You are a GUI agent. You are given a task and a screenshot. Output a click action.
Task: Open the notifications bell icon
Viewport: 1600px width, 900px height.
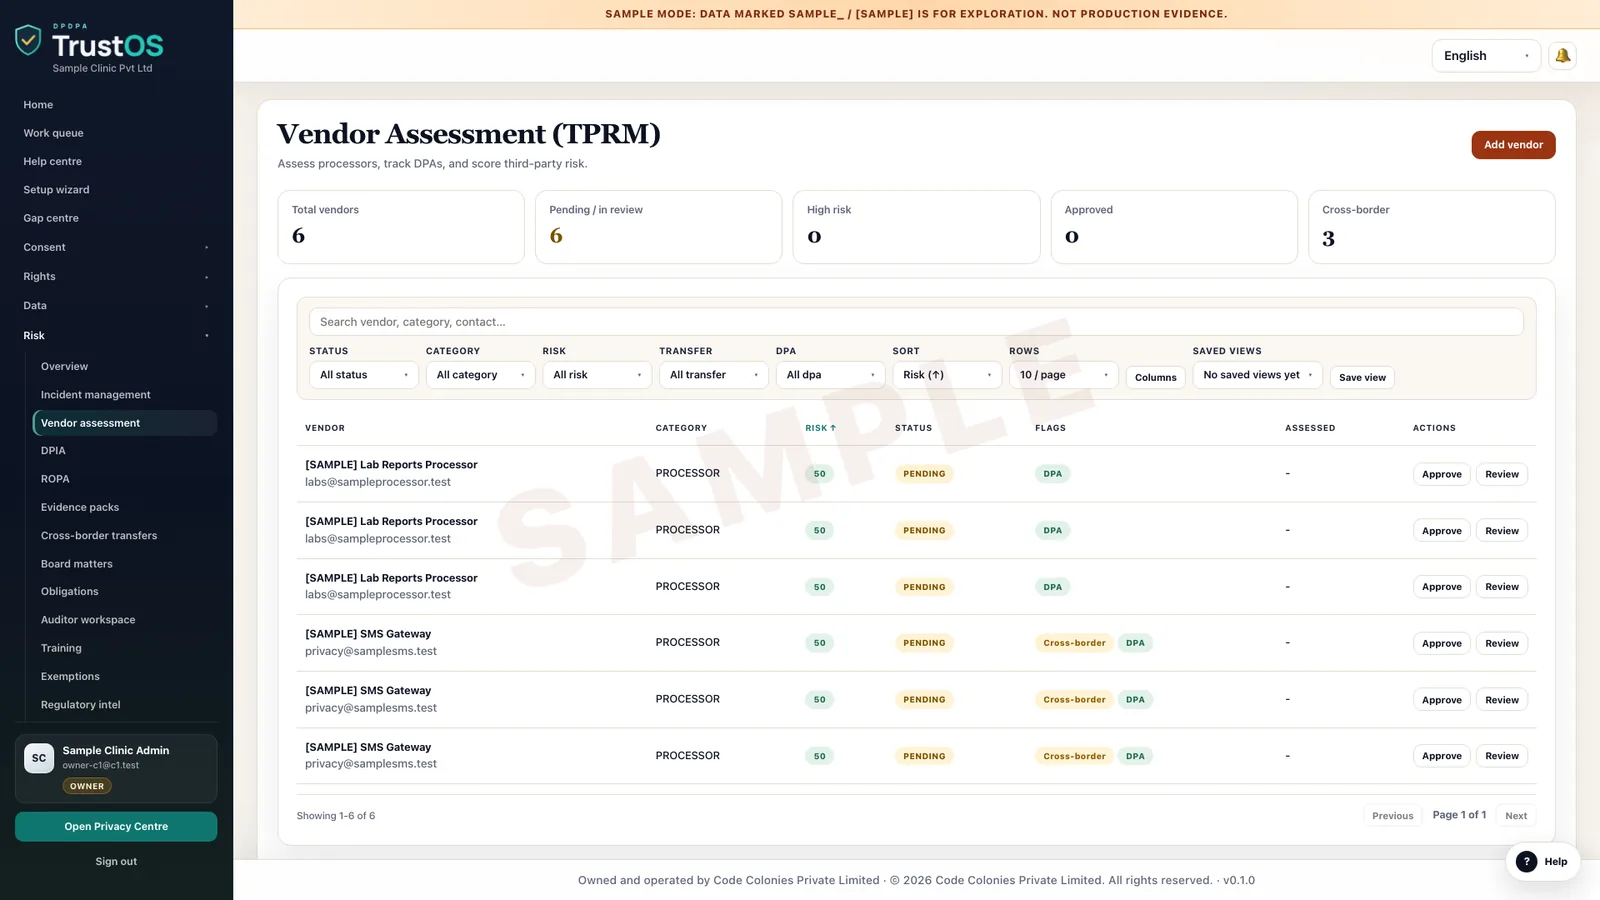click(x=1562, y=56)
